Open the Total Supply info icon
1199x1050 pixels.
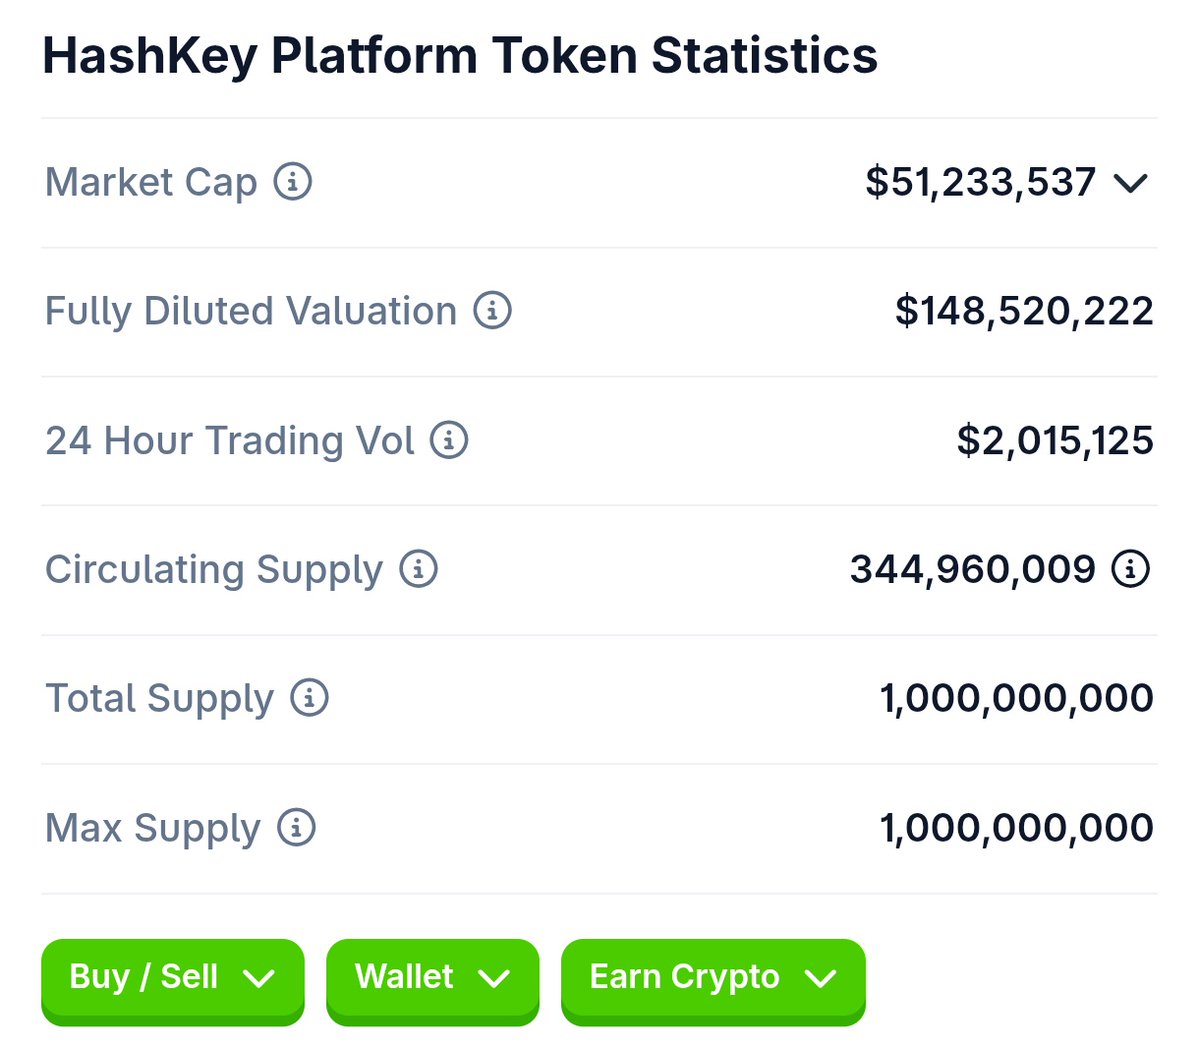click(309, 697)
